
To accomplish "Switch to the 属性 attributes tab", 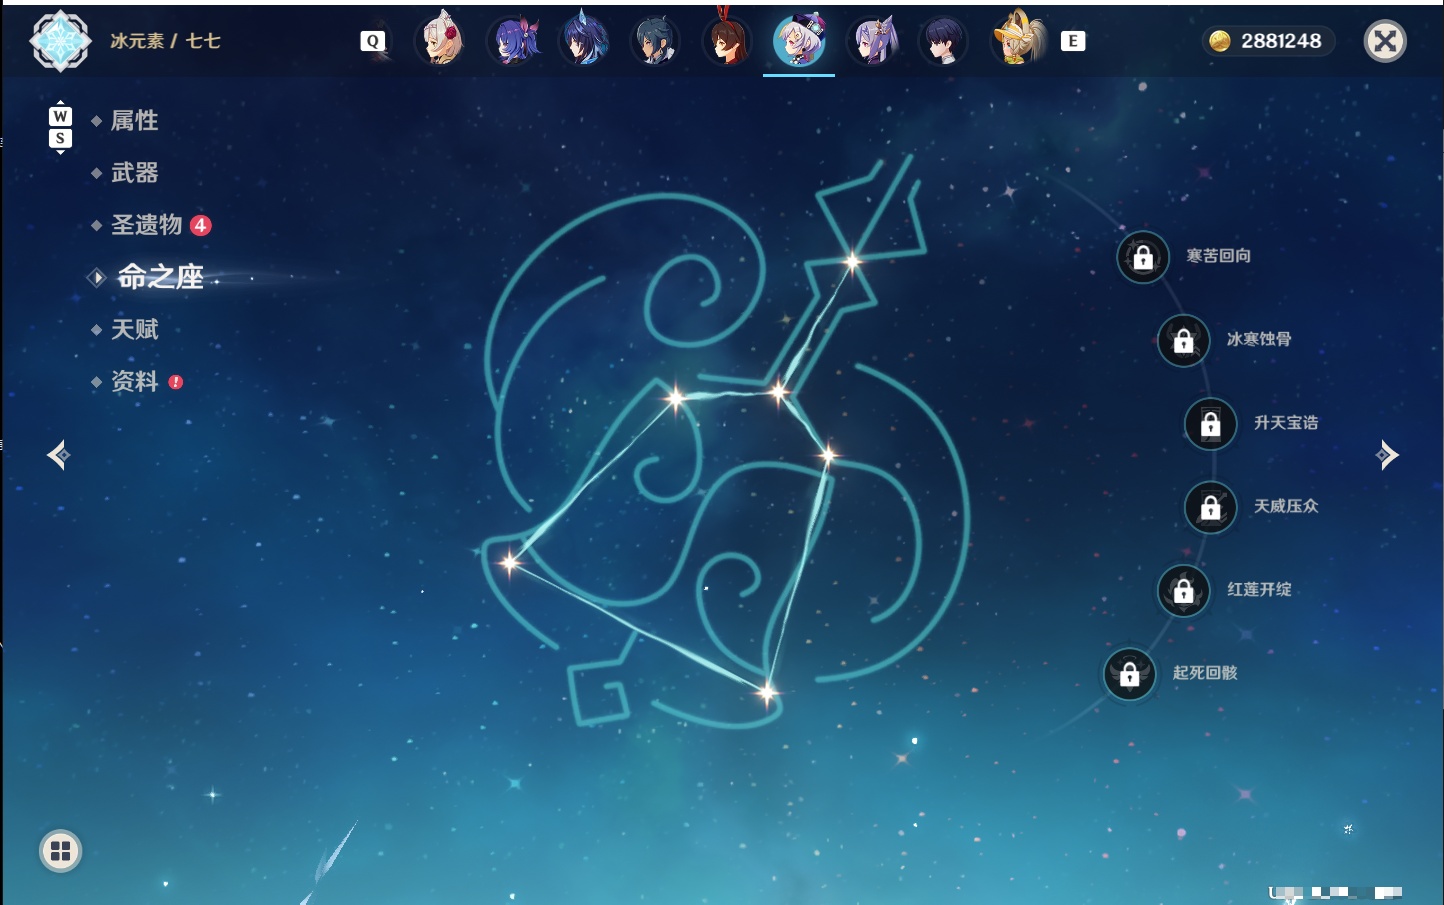I will point(134,121).
